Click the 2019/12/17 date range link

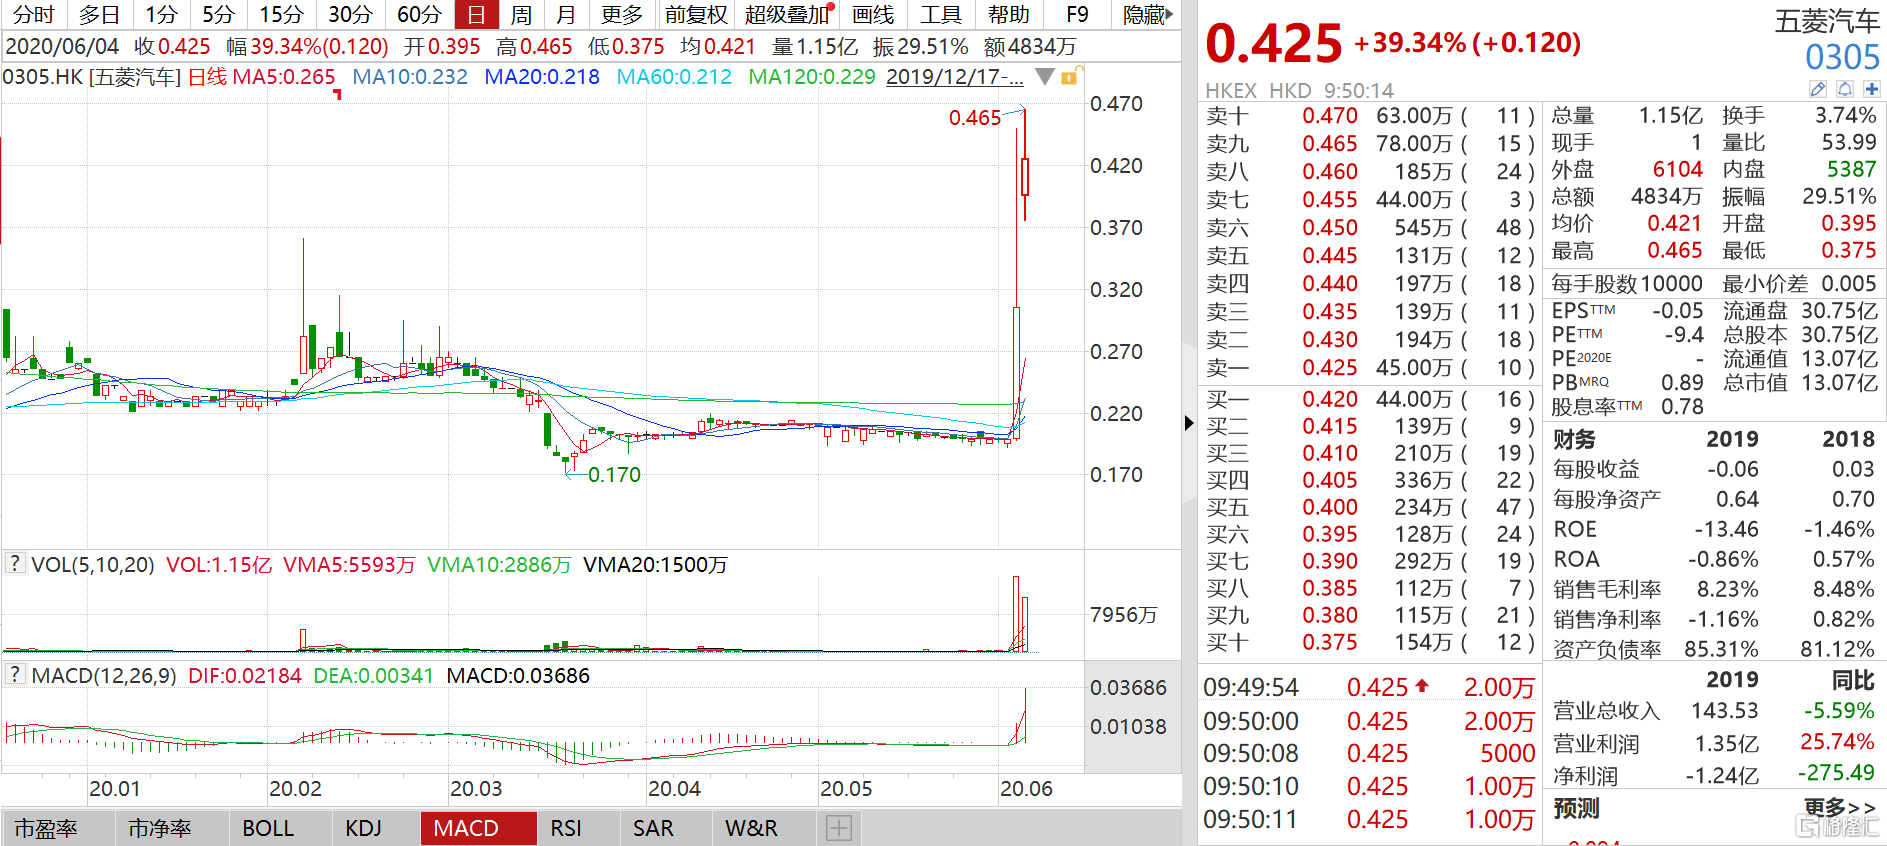click(955, 76)
